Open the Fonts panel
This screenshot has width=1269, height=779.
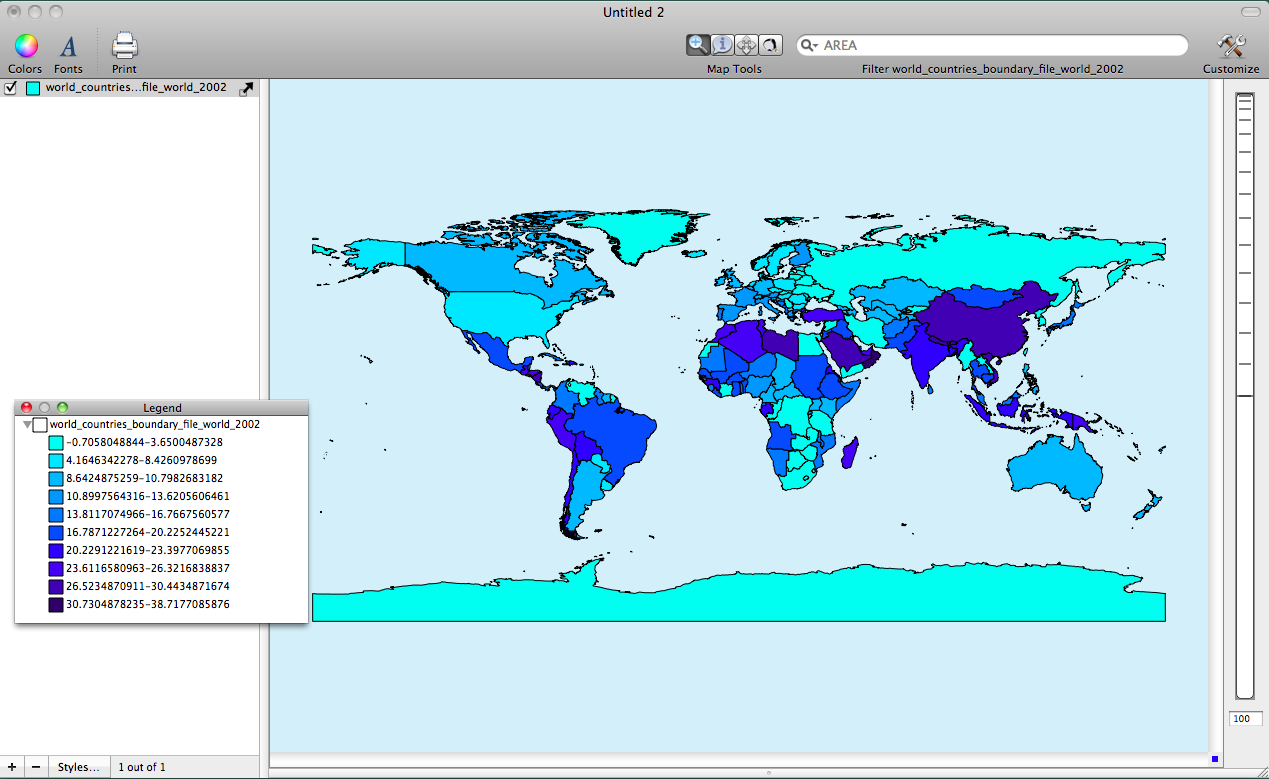click(x=68, y=46)
